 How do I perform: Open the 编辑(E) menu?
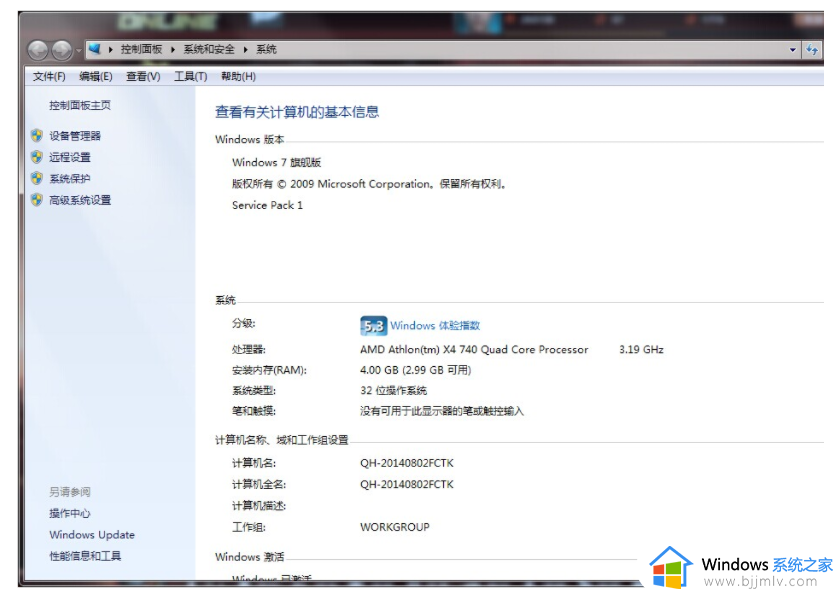click(x=96, y=76)
